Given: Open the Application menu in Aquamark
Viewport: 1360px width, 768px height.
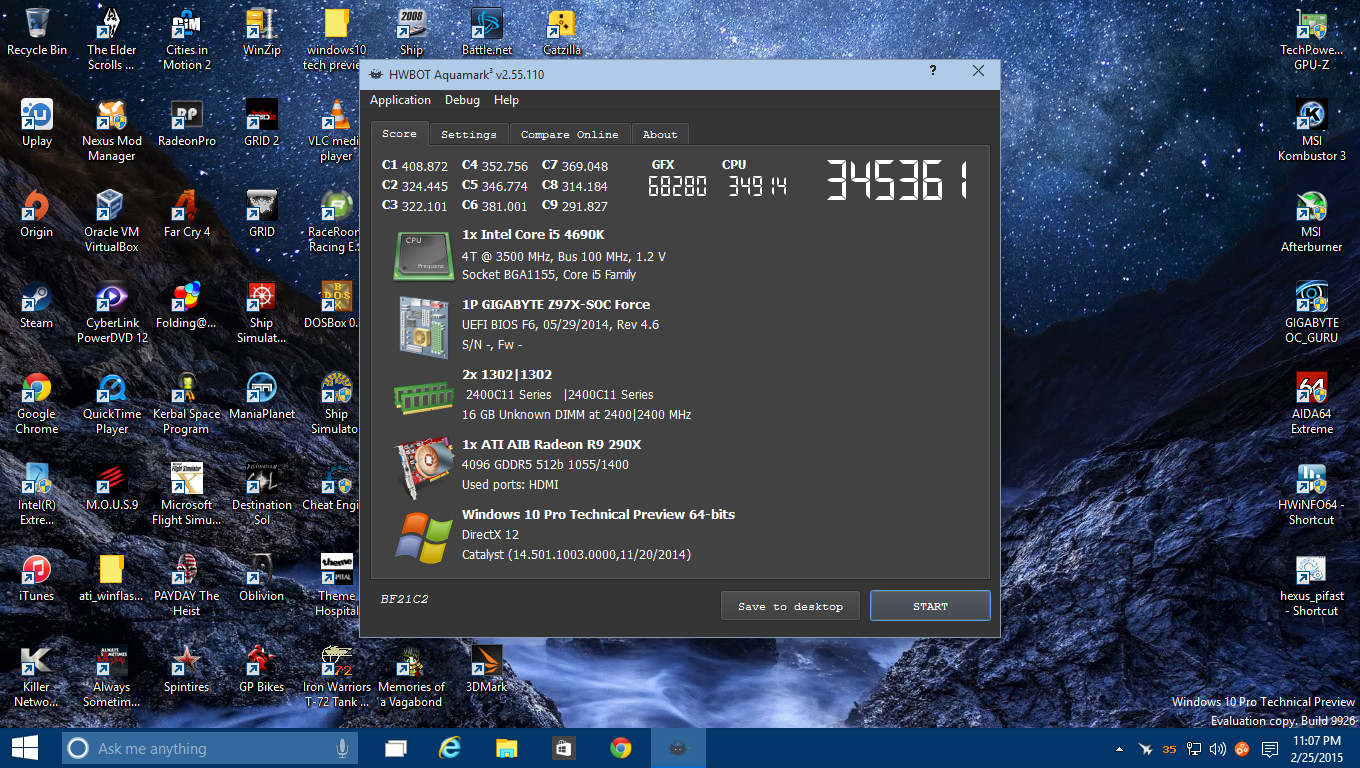Looking at the screenshot, I should [400, 100].
